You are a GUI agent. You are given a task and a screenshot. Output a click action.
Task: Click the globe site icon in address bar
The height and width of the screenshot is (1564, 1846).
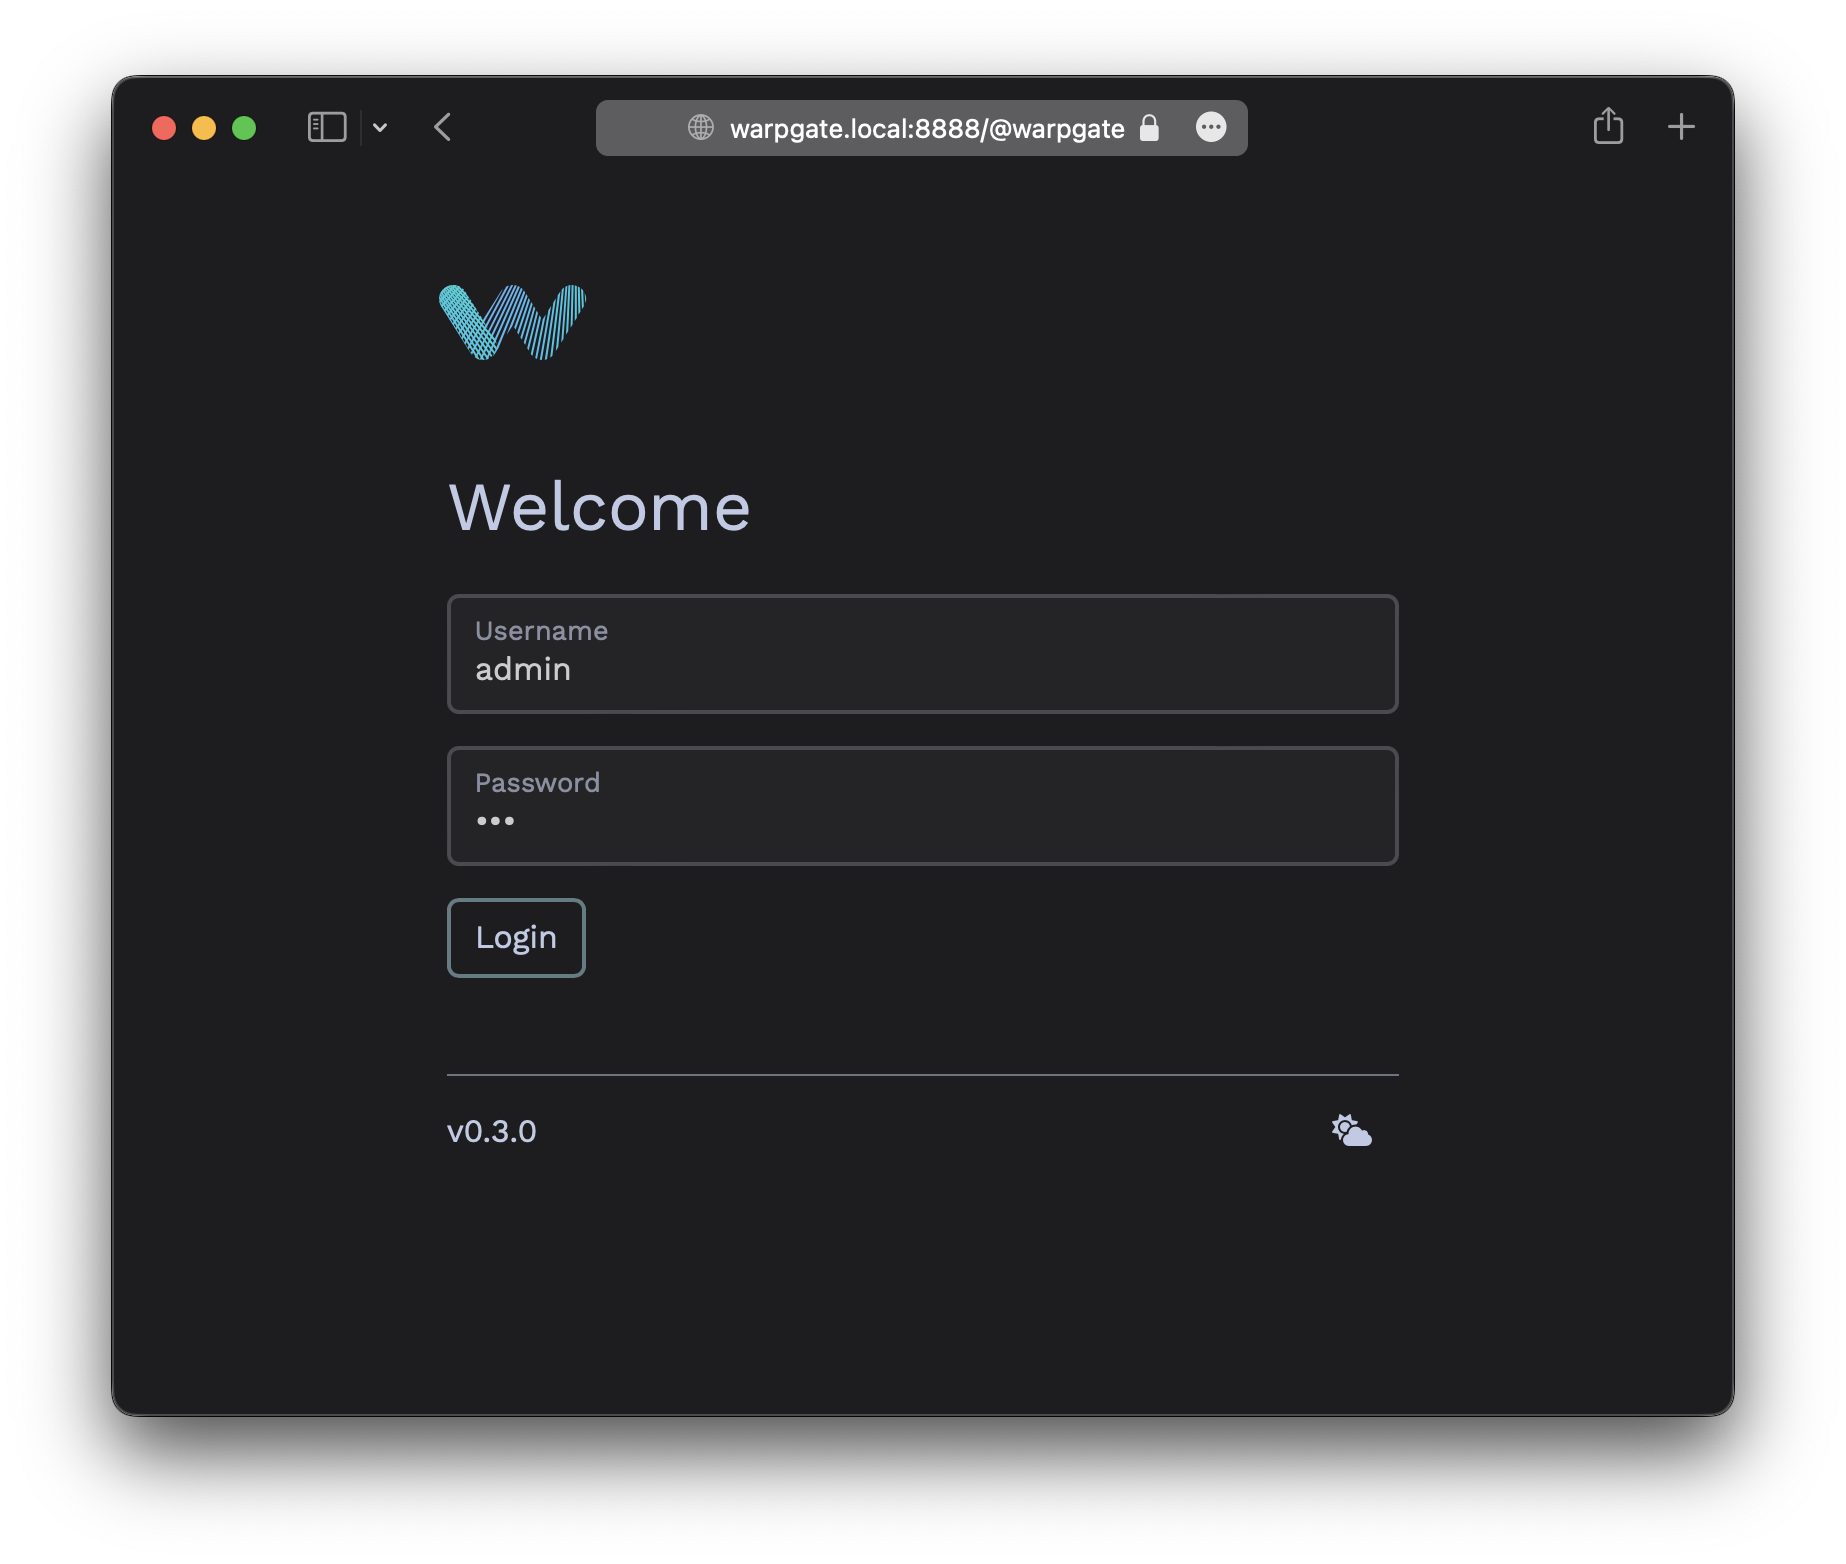point(701,128)
